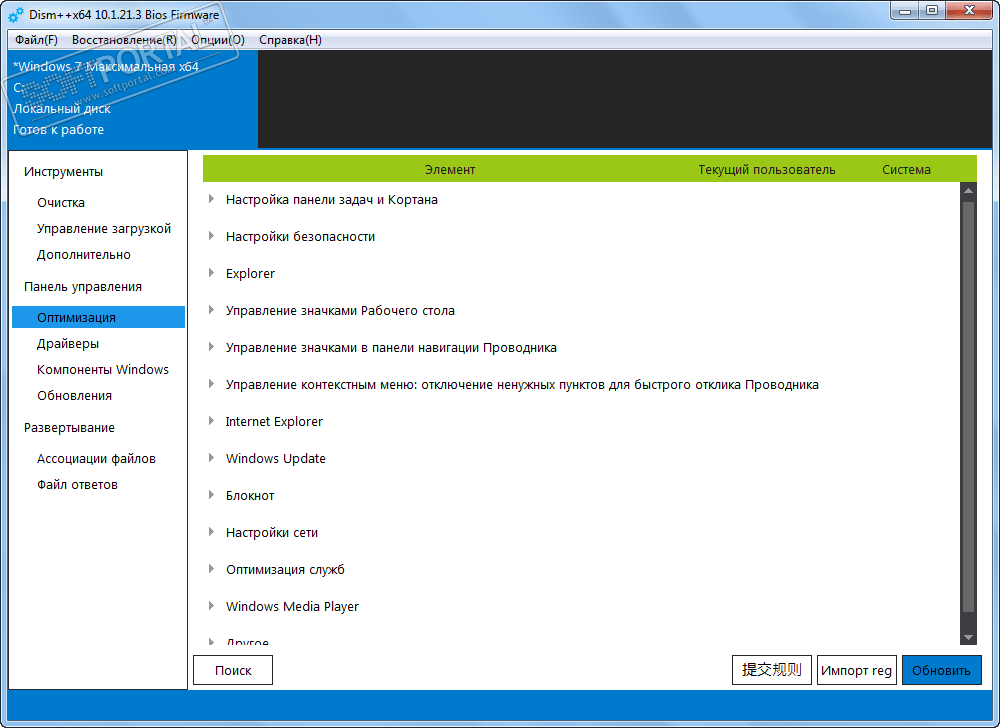The width and height of the screenshot is (1000, 728).
Task: Expand the Windows Media Player arrow
Action: pos(211,606)
